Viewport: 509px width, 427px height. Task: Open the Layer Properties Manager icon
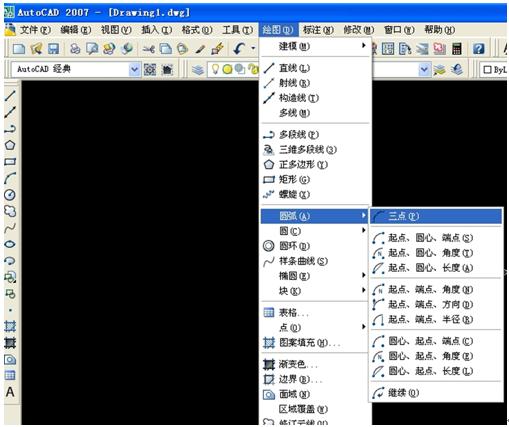point(198,70)
